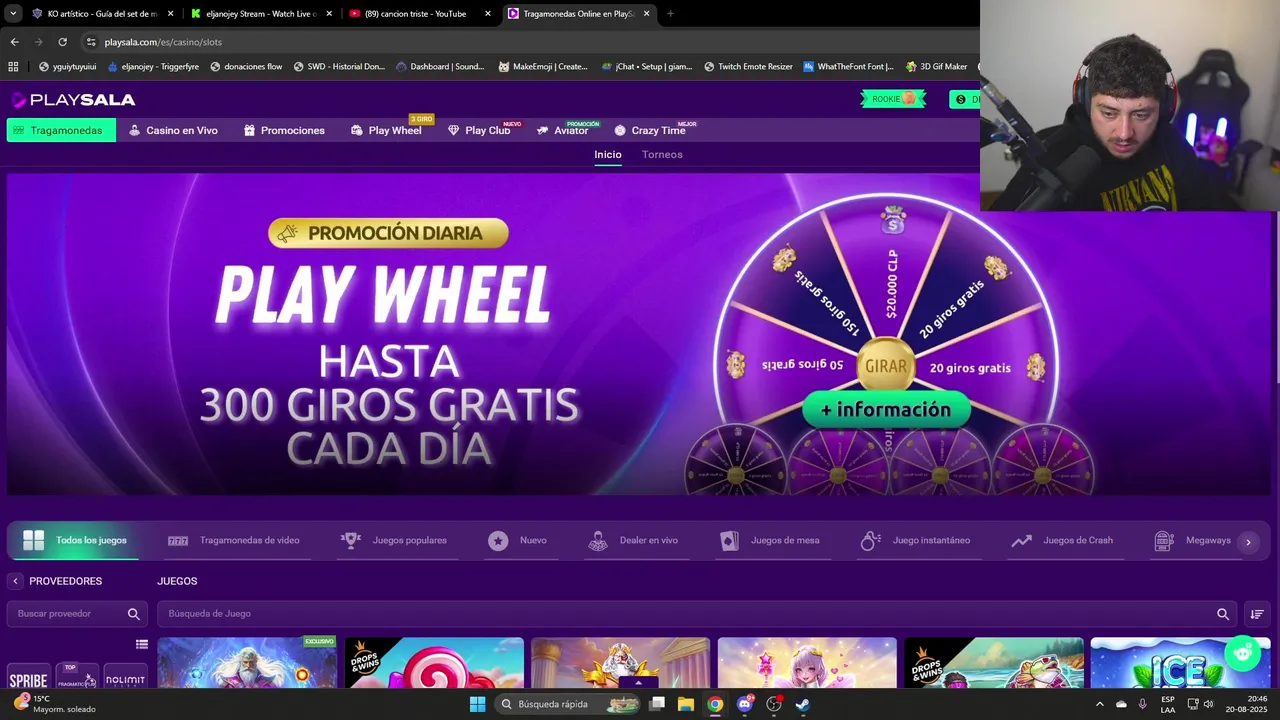Click the Promoción Diaria banner label

point(388,233)
